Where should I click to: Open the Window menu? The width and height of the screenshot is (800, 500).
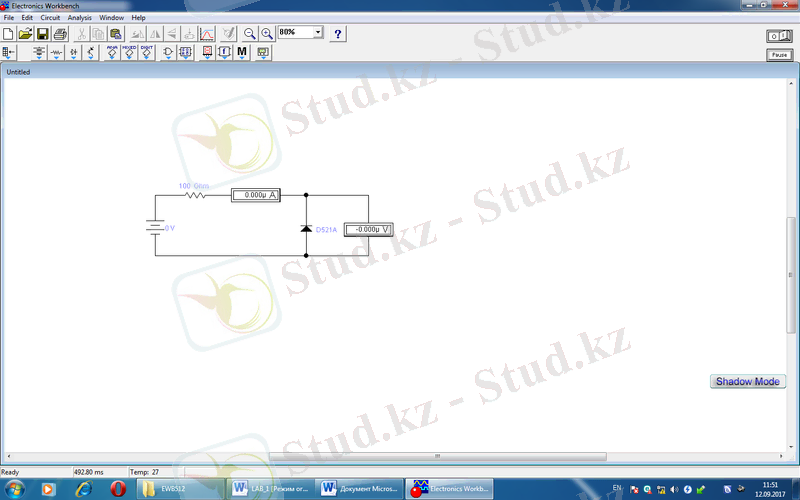[111, 17]
